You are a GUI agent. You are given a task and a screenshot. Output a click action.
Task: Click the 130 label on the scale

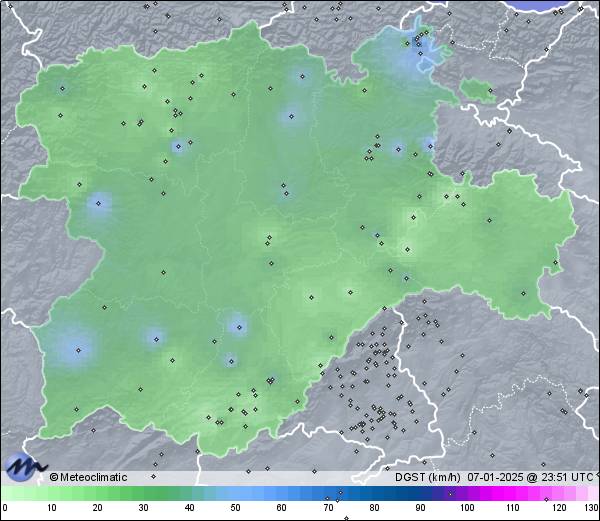click(592, 508)
